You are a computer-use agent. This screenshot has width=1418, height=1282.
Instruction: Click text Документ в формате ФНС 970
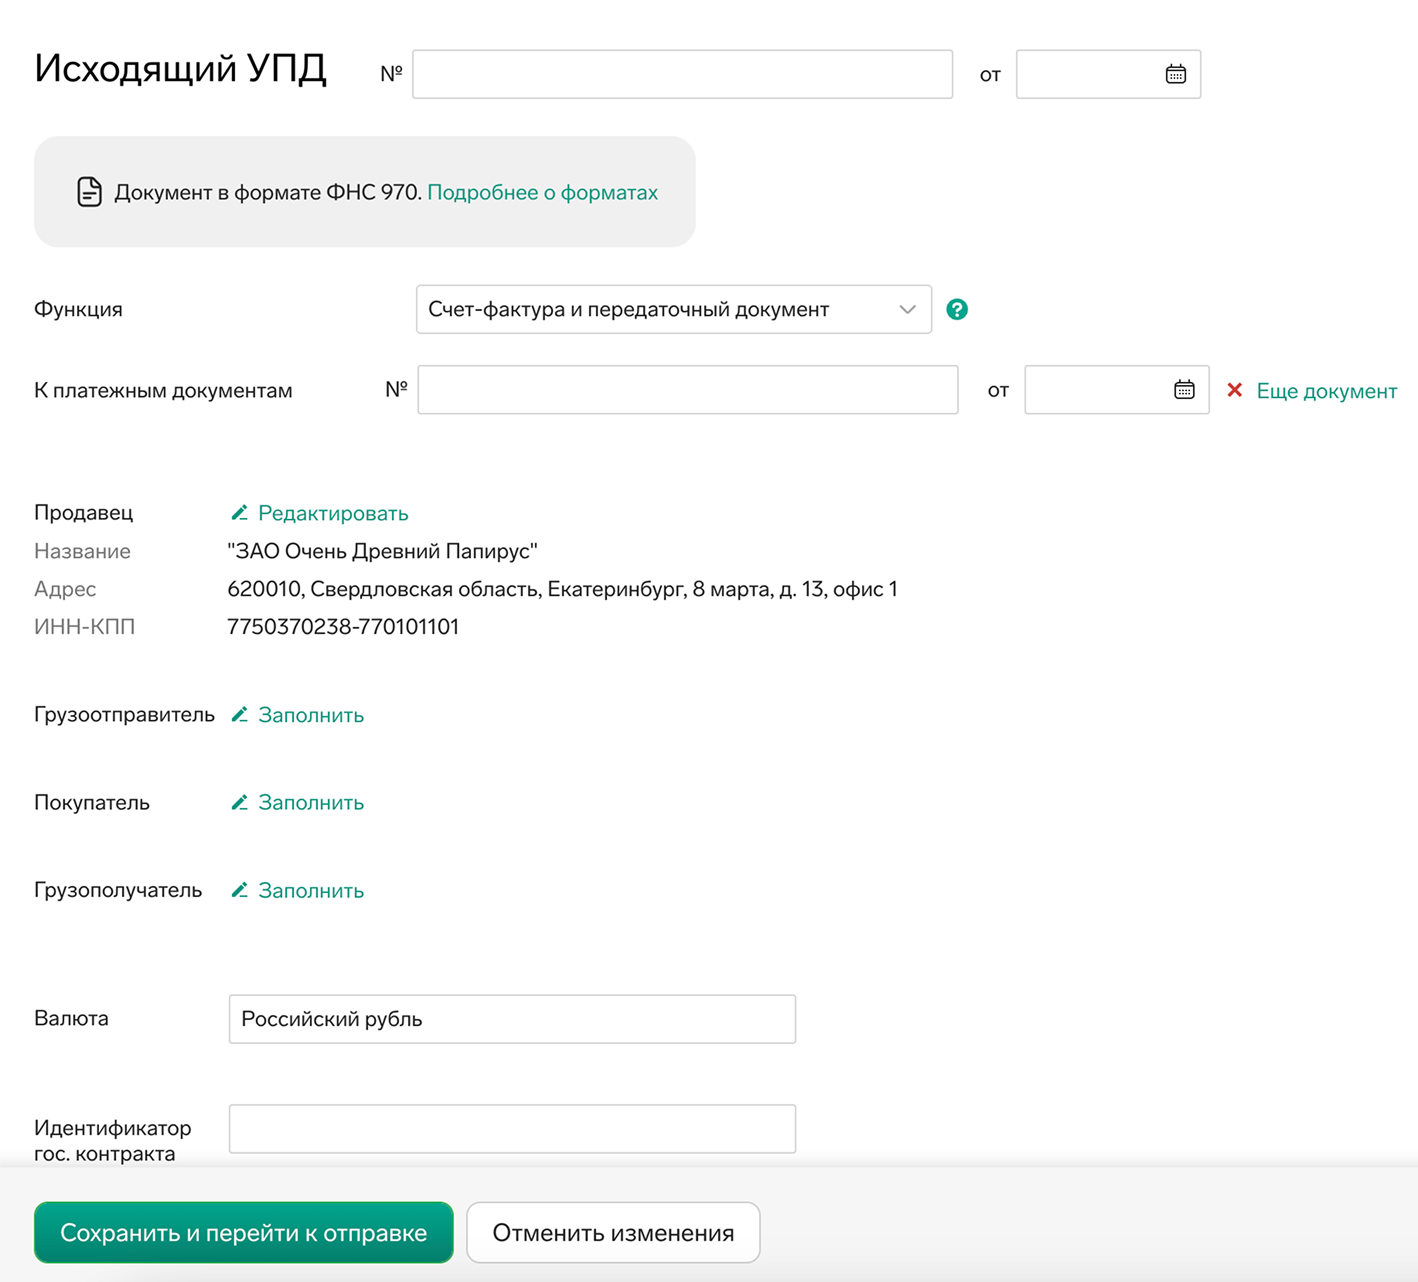[x=268, y=192]
